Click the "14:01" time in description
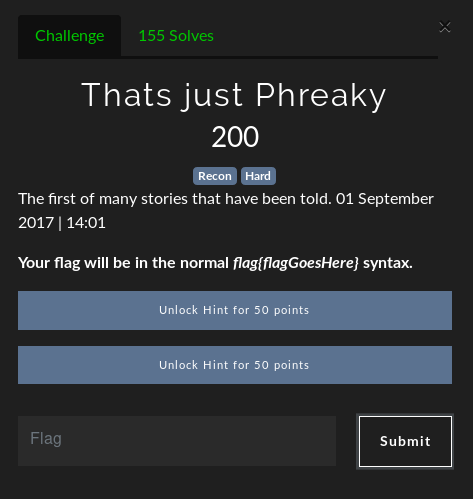 86,223
